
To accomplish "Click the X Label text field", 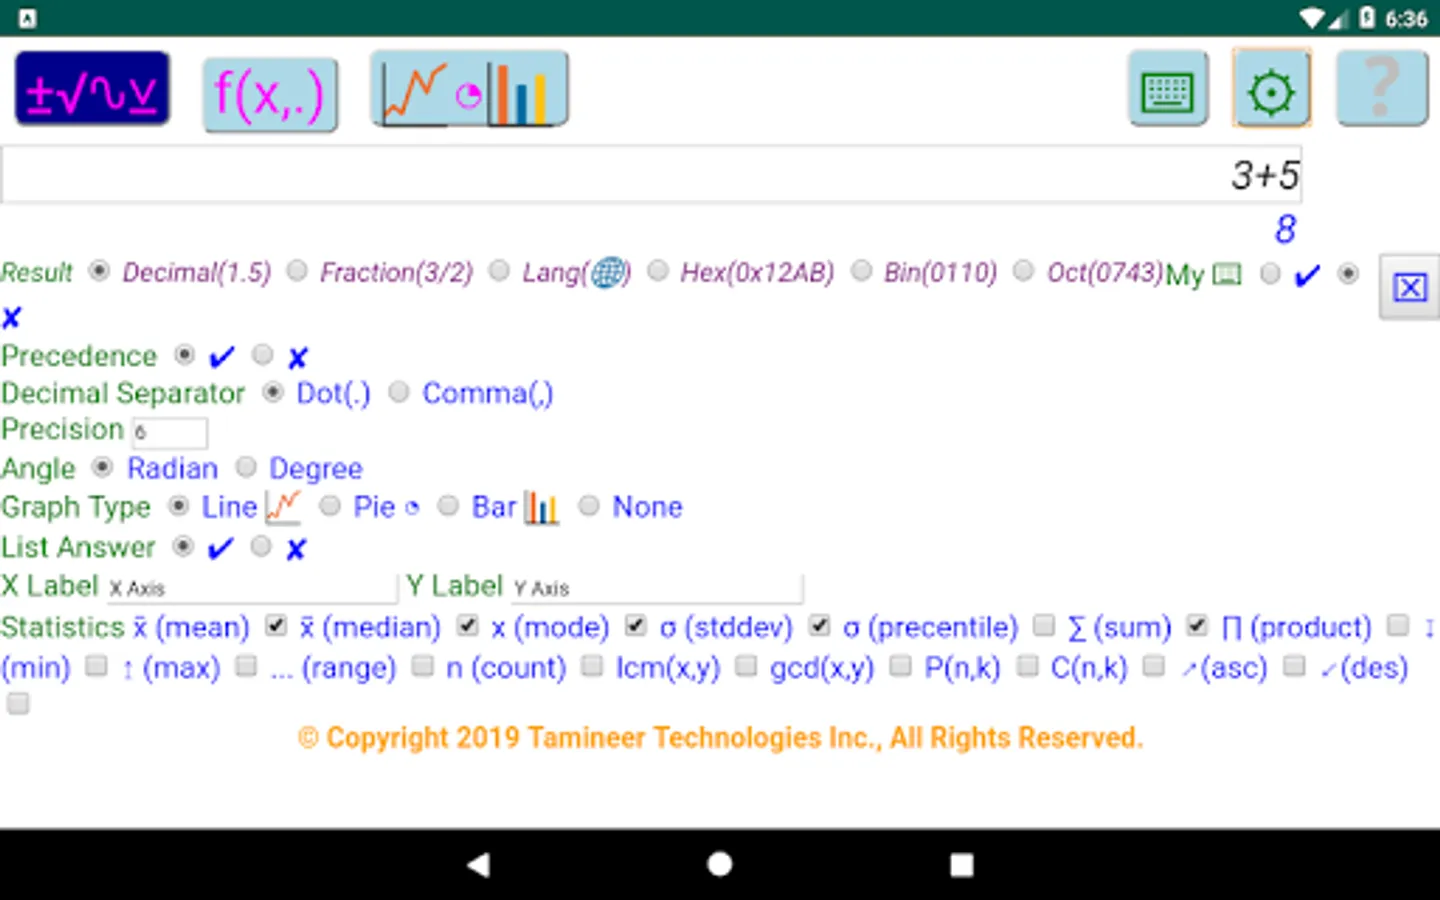I will click(x=252, y=588).
